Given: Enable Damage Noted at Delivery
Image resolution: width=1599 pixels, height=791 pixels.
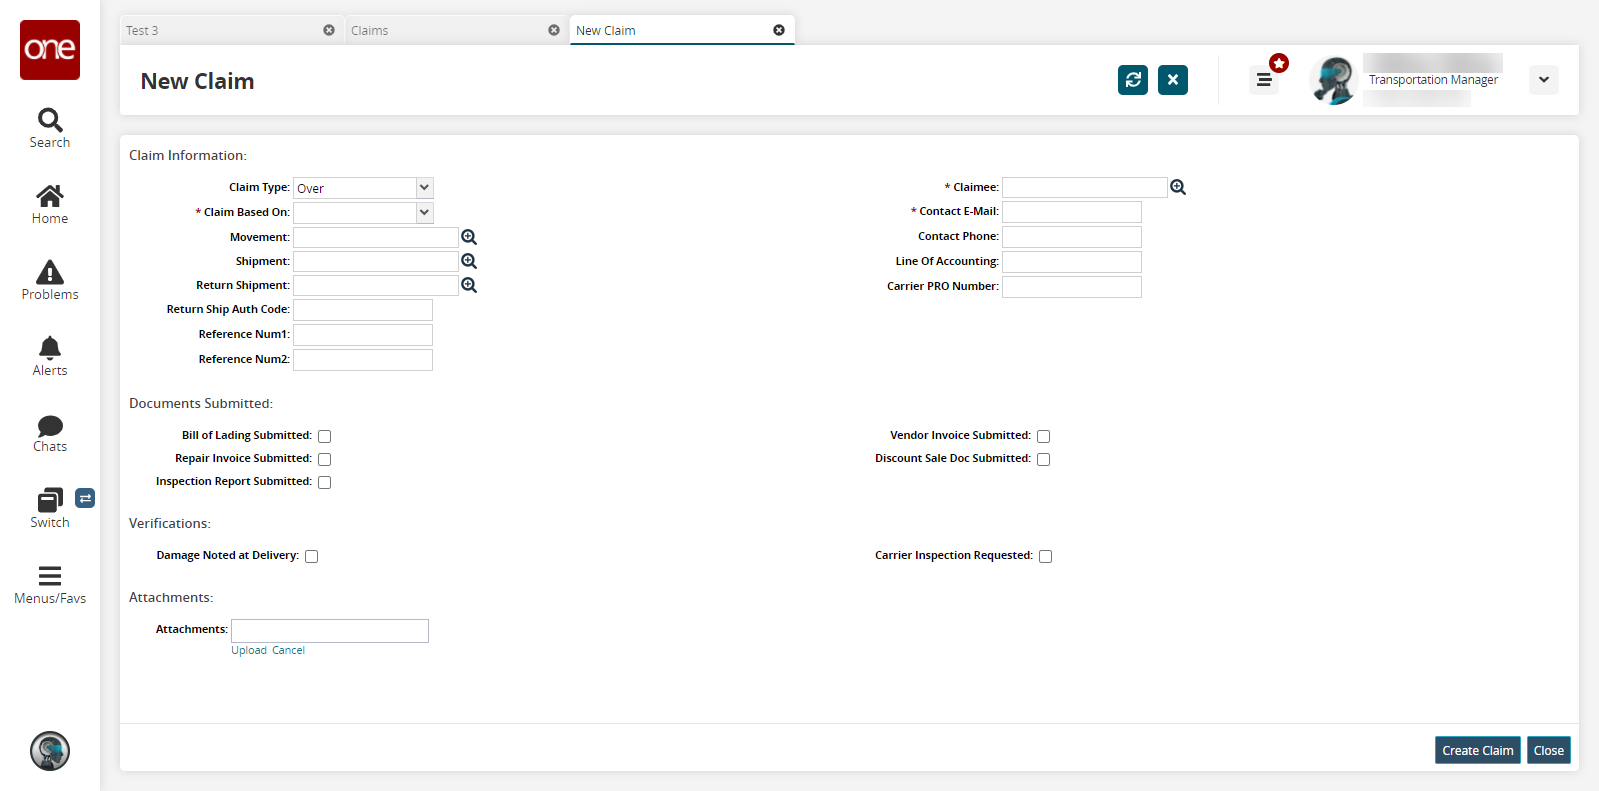Looking at the screenshot, I should (x=311, y=556).
